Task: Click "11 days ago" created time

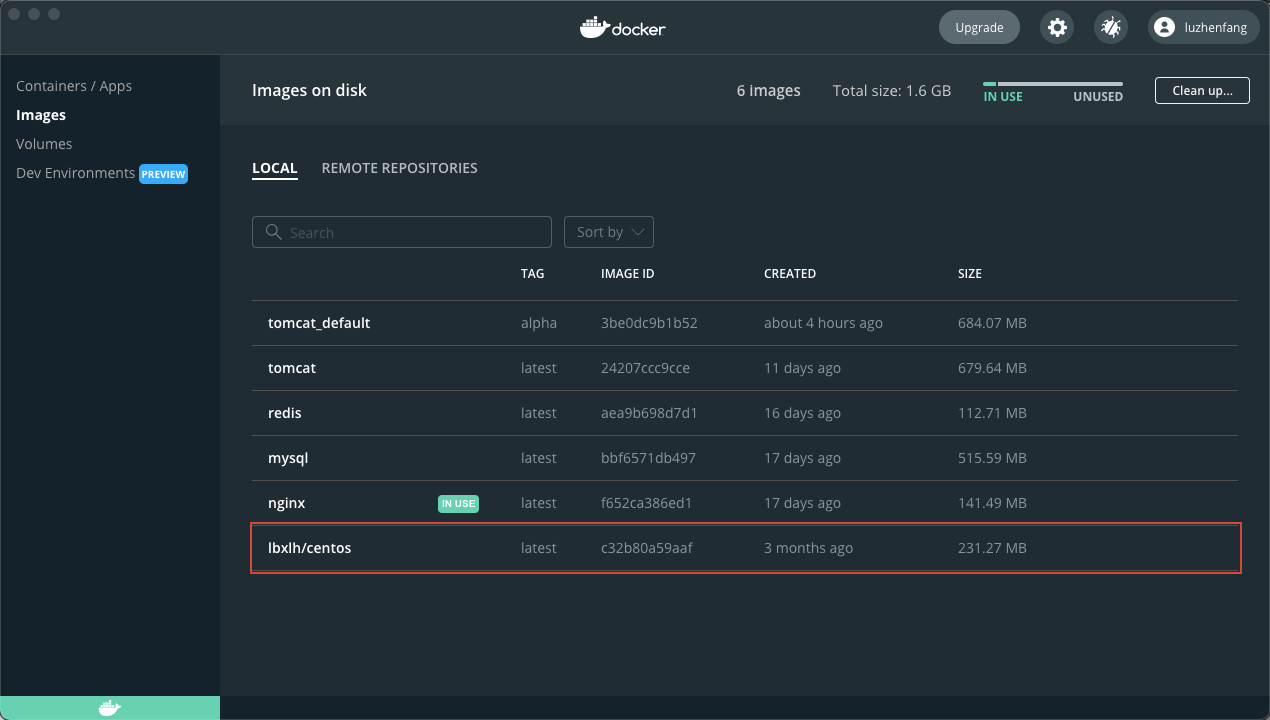Action: (x=802, y=368)
